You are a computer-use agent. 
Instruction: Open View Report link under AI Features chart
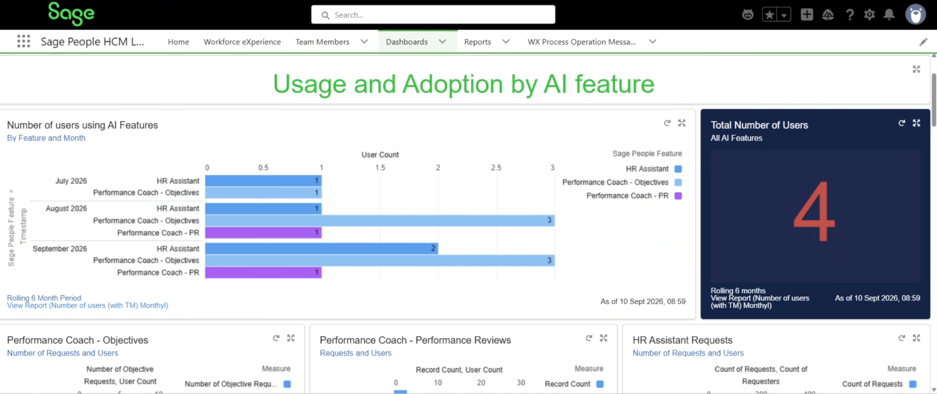point(88,306)
